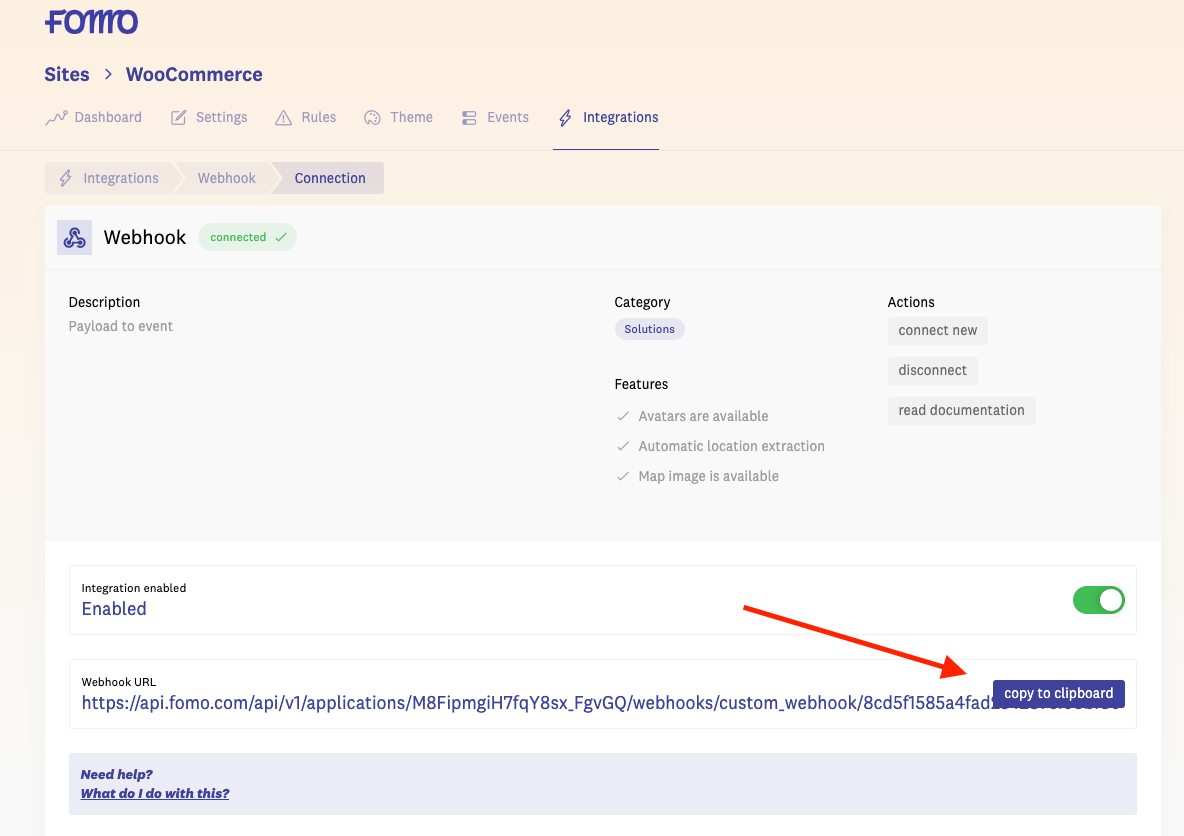
Task: Select the Integrations tab
Action: [x=607, y=117]
